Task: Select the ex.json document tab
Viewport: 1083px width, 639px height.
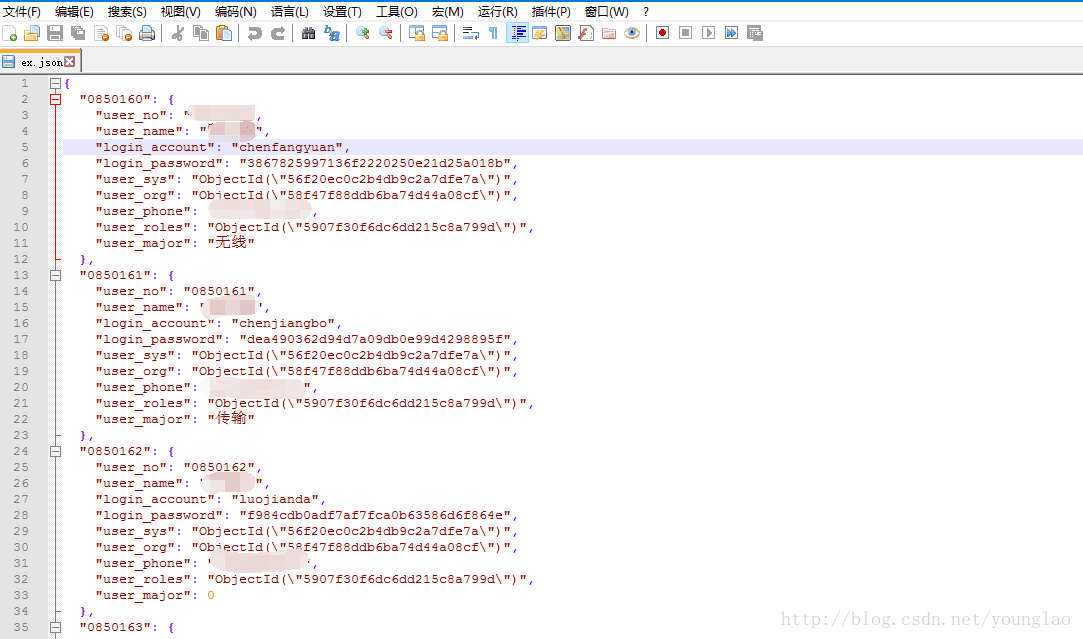Action: 40,62
